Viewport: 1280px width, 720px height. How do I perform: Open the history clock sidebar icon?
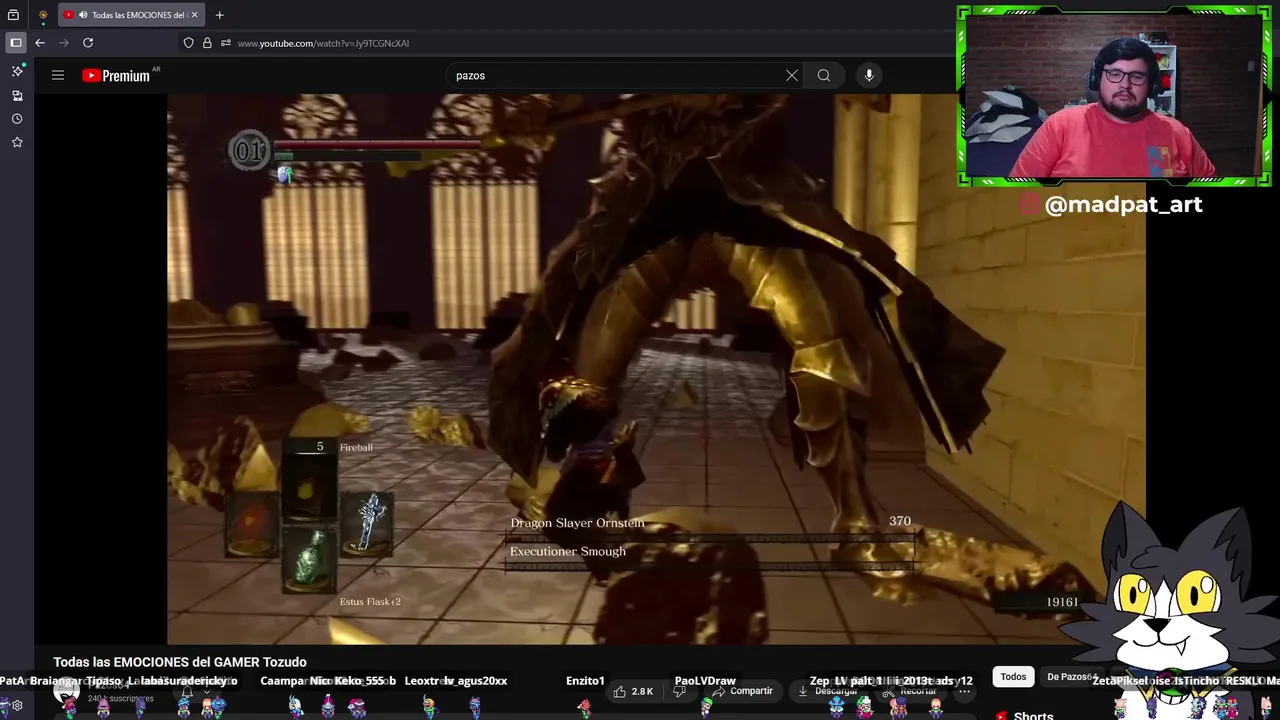(17, 119)
